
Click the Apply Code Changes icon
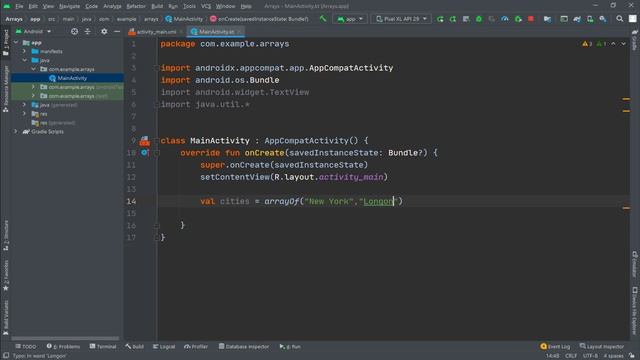(x=466, y=19)
